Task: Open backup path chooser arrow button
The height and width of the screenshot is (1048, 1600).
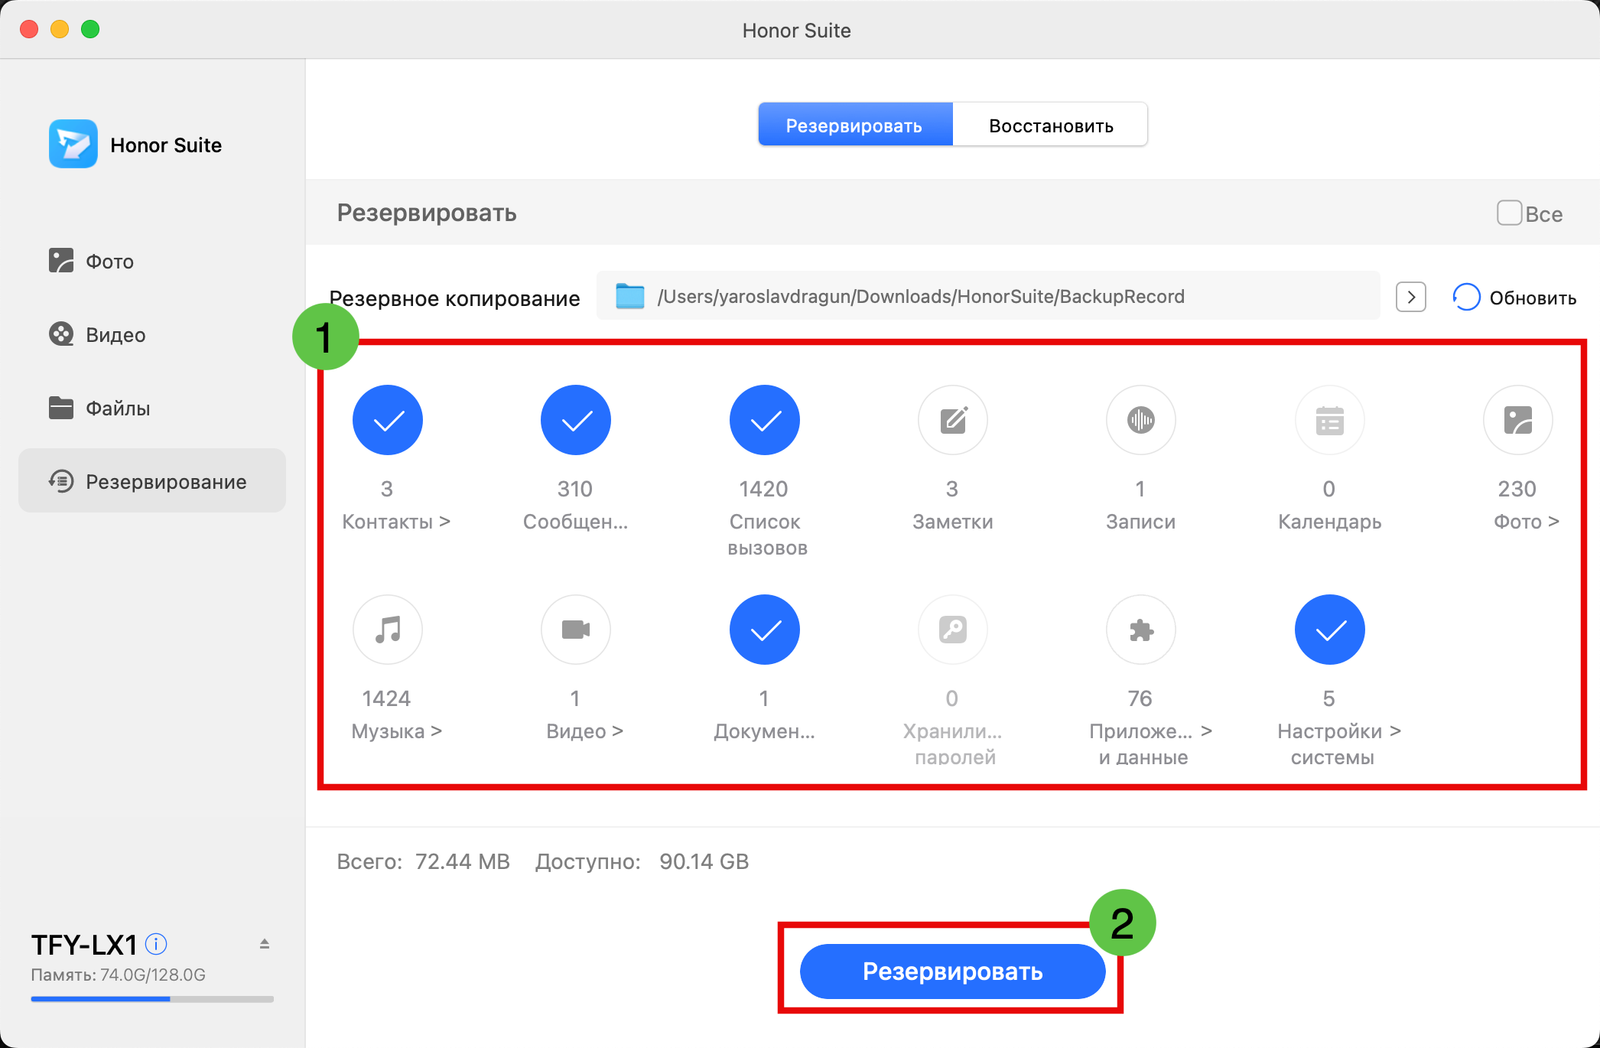Action: click(x=1411, y=297)
